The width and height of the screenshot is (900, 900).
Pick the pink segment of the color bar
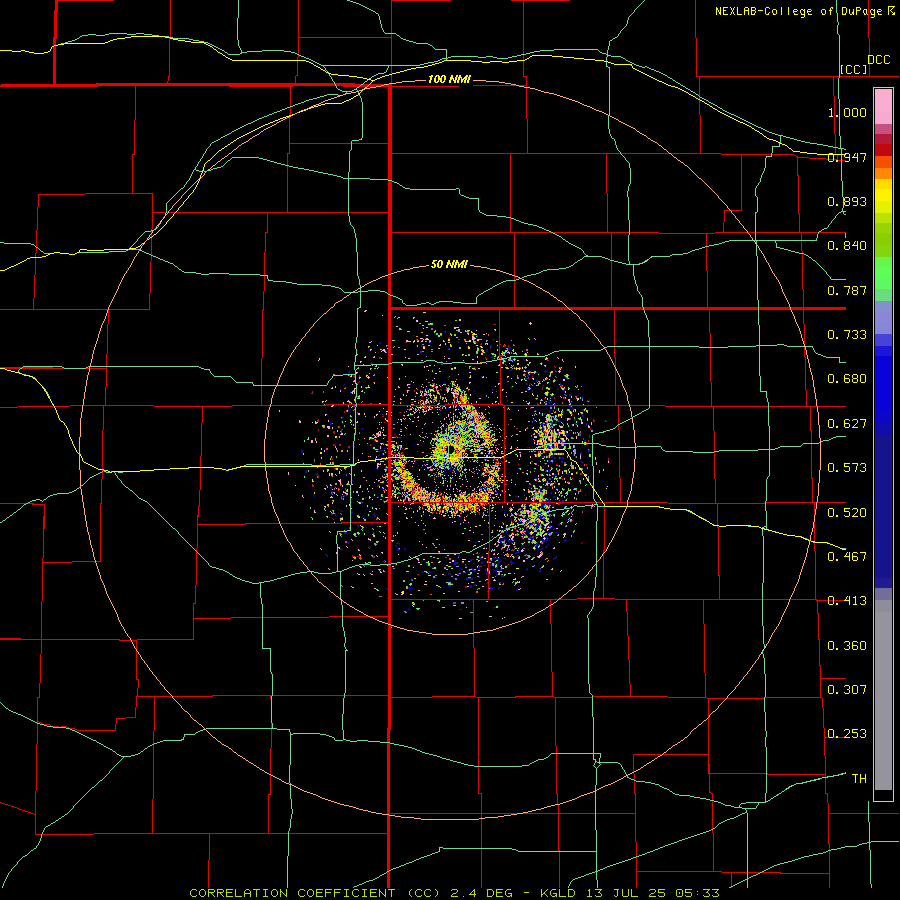tap(883, 107)
